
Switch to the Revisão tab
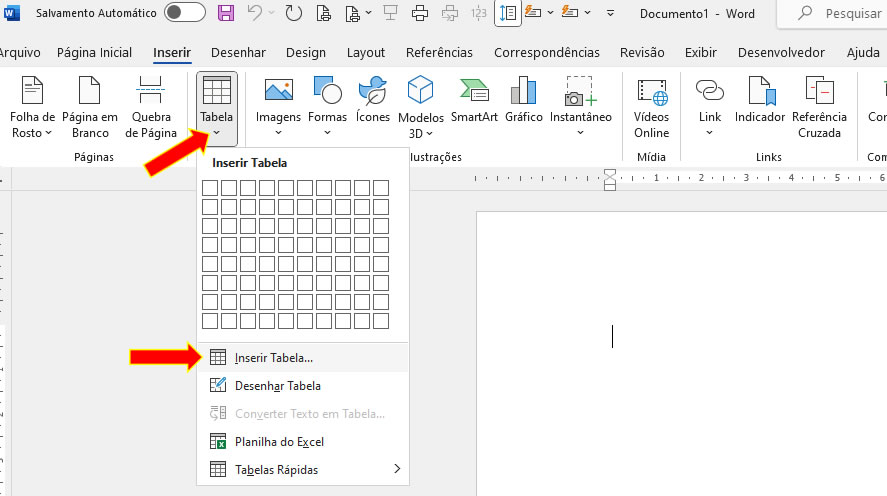pos(642,53)
